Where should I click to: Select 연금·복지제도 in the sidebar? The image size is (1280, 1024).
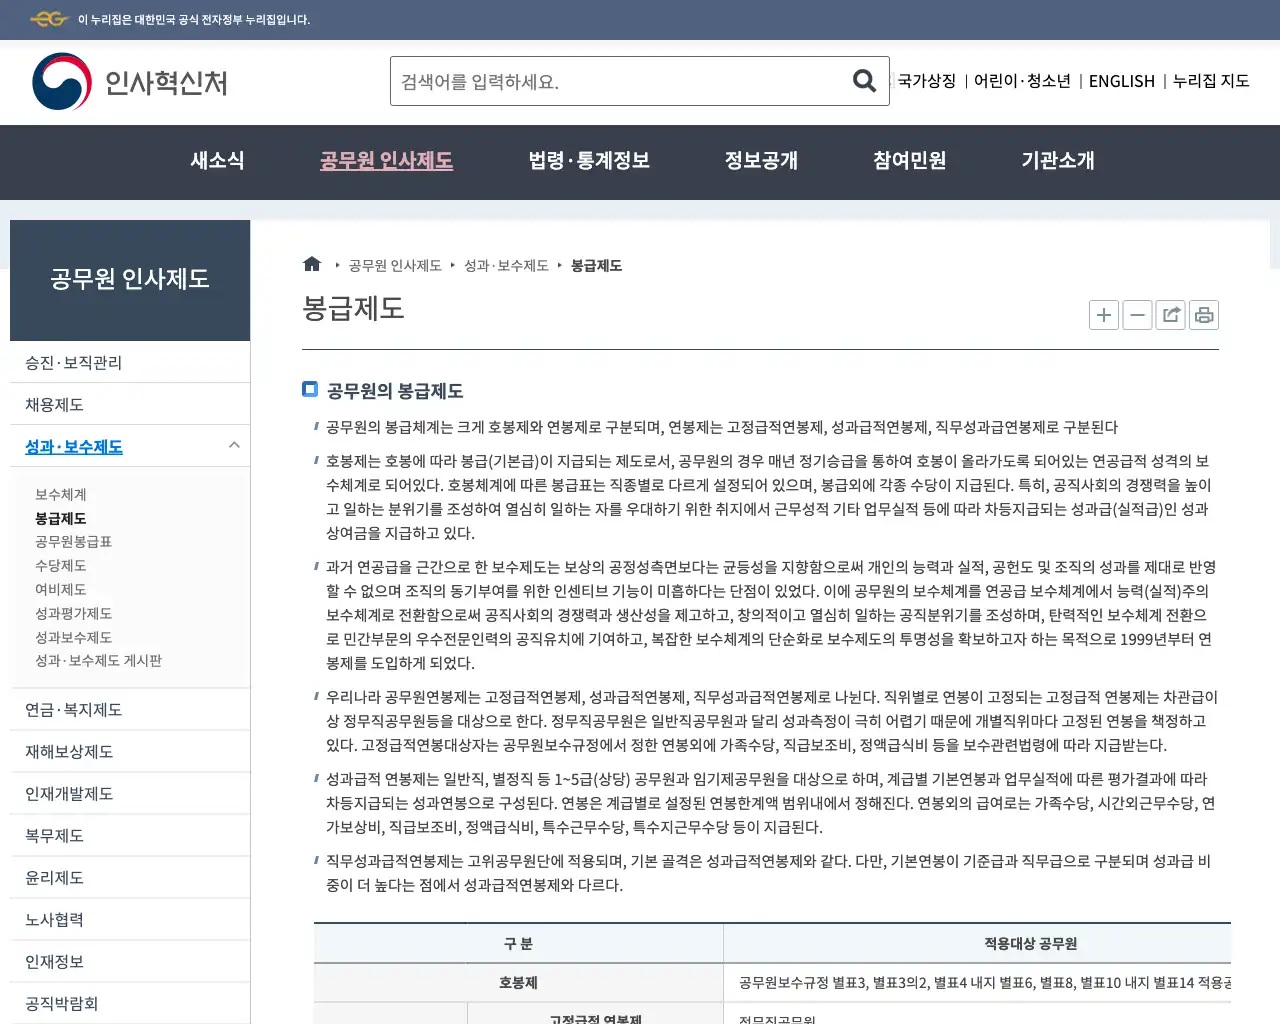pyautogui.click(x=130, y=709)
